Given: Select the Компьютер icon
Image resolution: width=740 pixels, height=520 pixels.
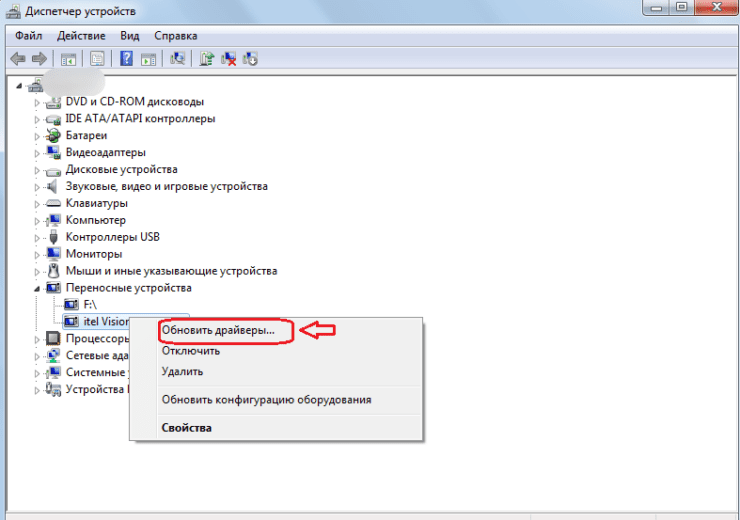Looking at the screenshot, I should click(x=53, y=220).
